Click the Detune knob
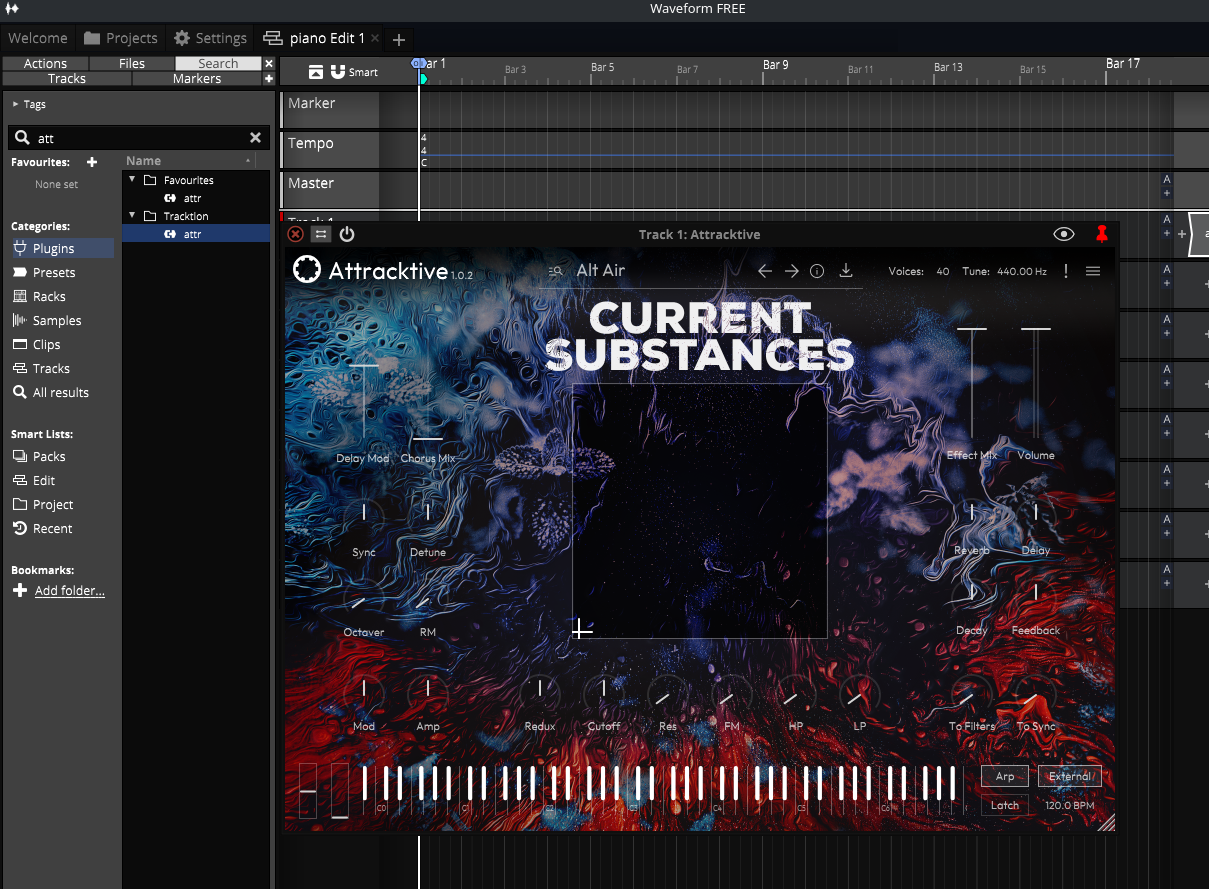This screenshot has height=889, width=1209. point(428,514)
